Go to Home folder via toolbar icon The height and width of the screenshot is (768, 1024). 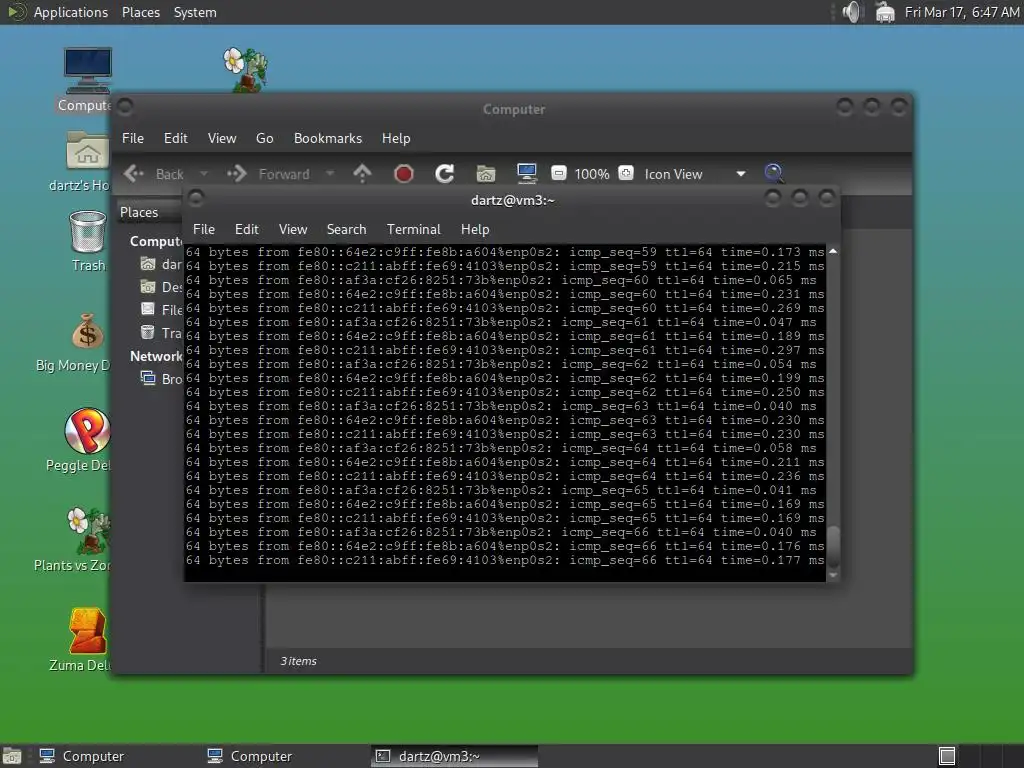coord(486,174)
